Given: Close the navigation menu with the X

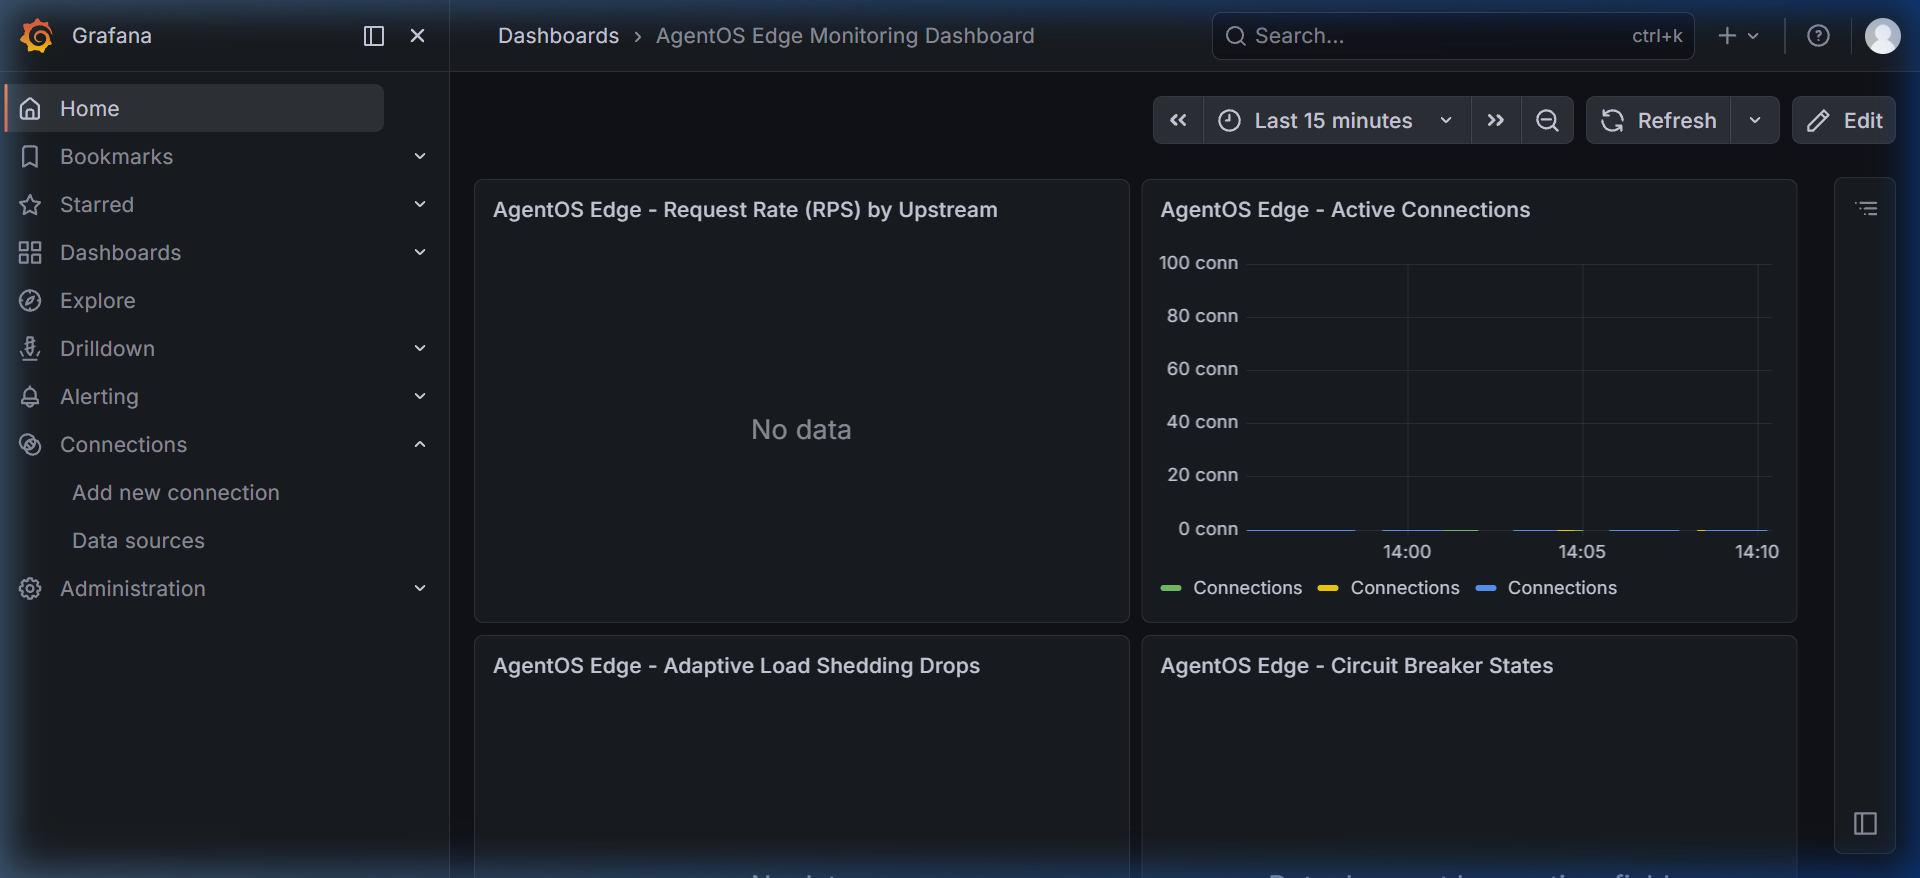Looking at the screenshot, I should coord(418,36).
